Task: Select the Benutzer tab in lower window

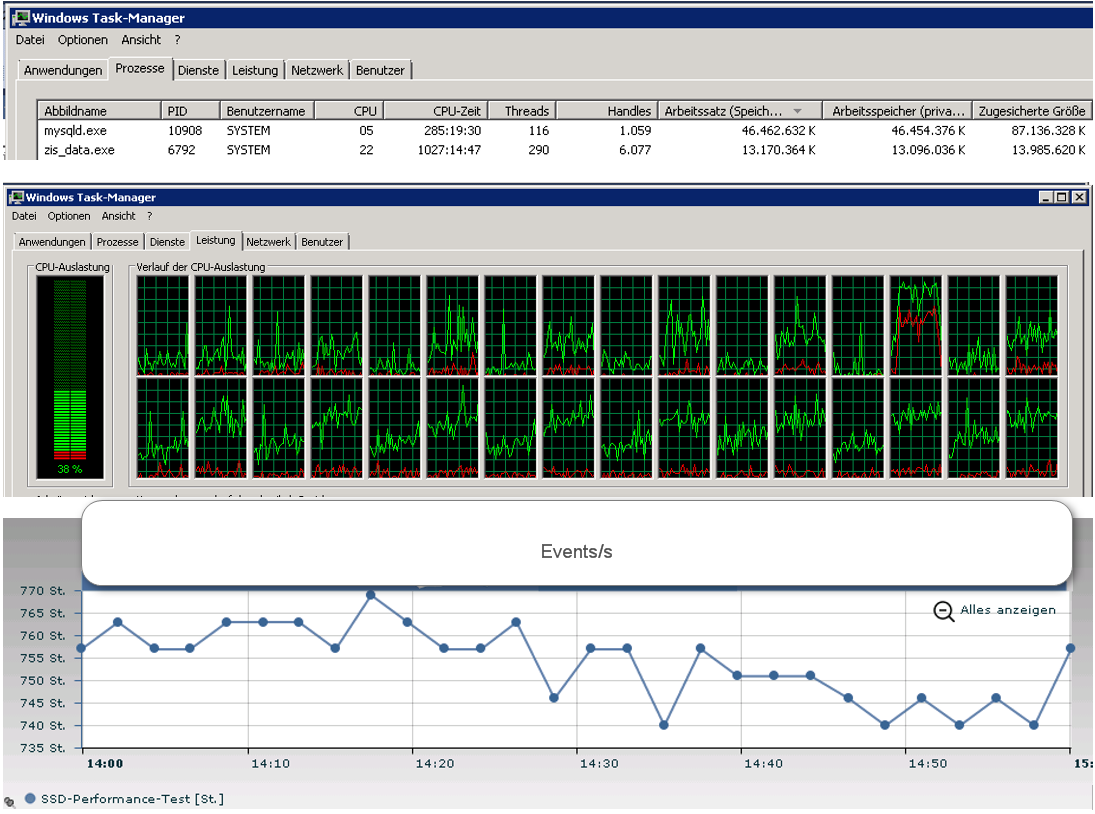Action: 322,242
